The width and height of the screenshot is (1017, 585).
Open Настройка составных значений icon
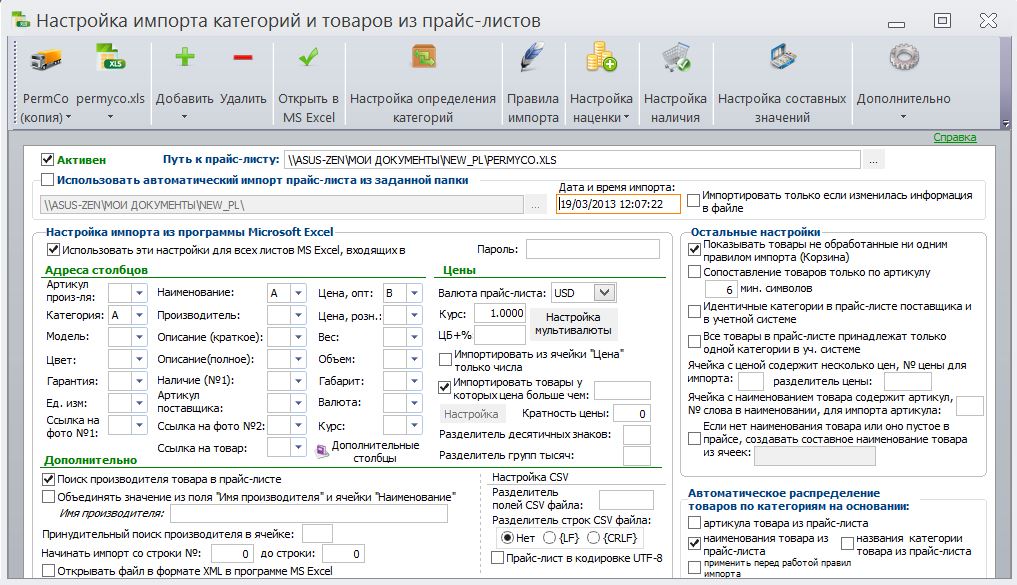pos(782,57)
